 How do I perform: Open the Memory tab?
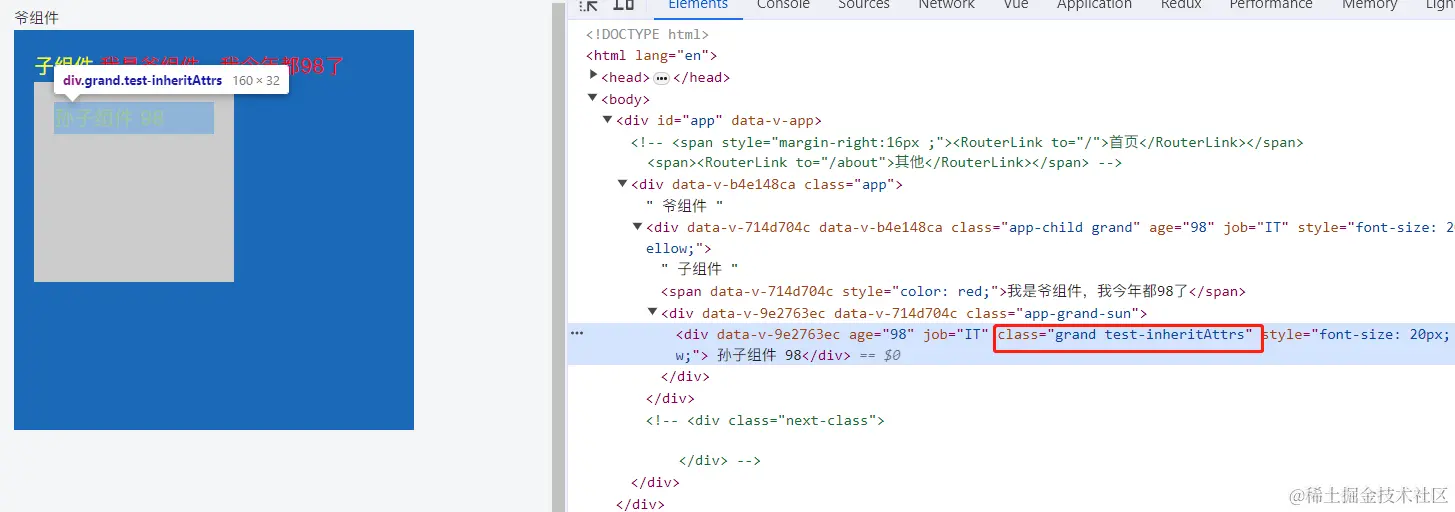click(x=1369, y=6)
